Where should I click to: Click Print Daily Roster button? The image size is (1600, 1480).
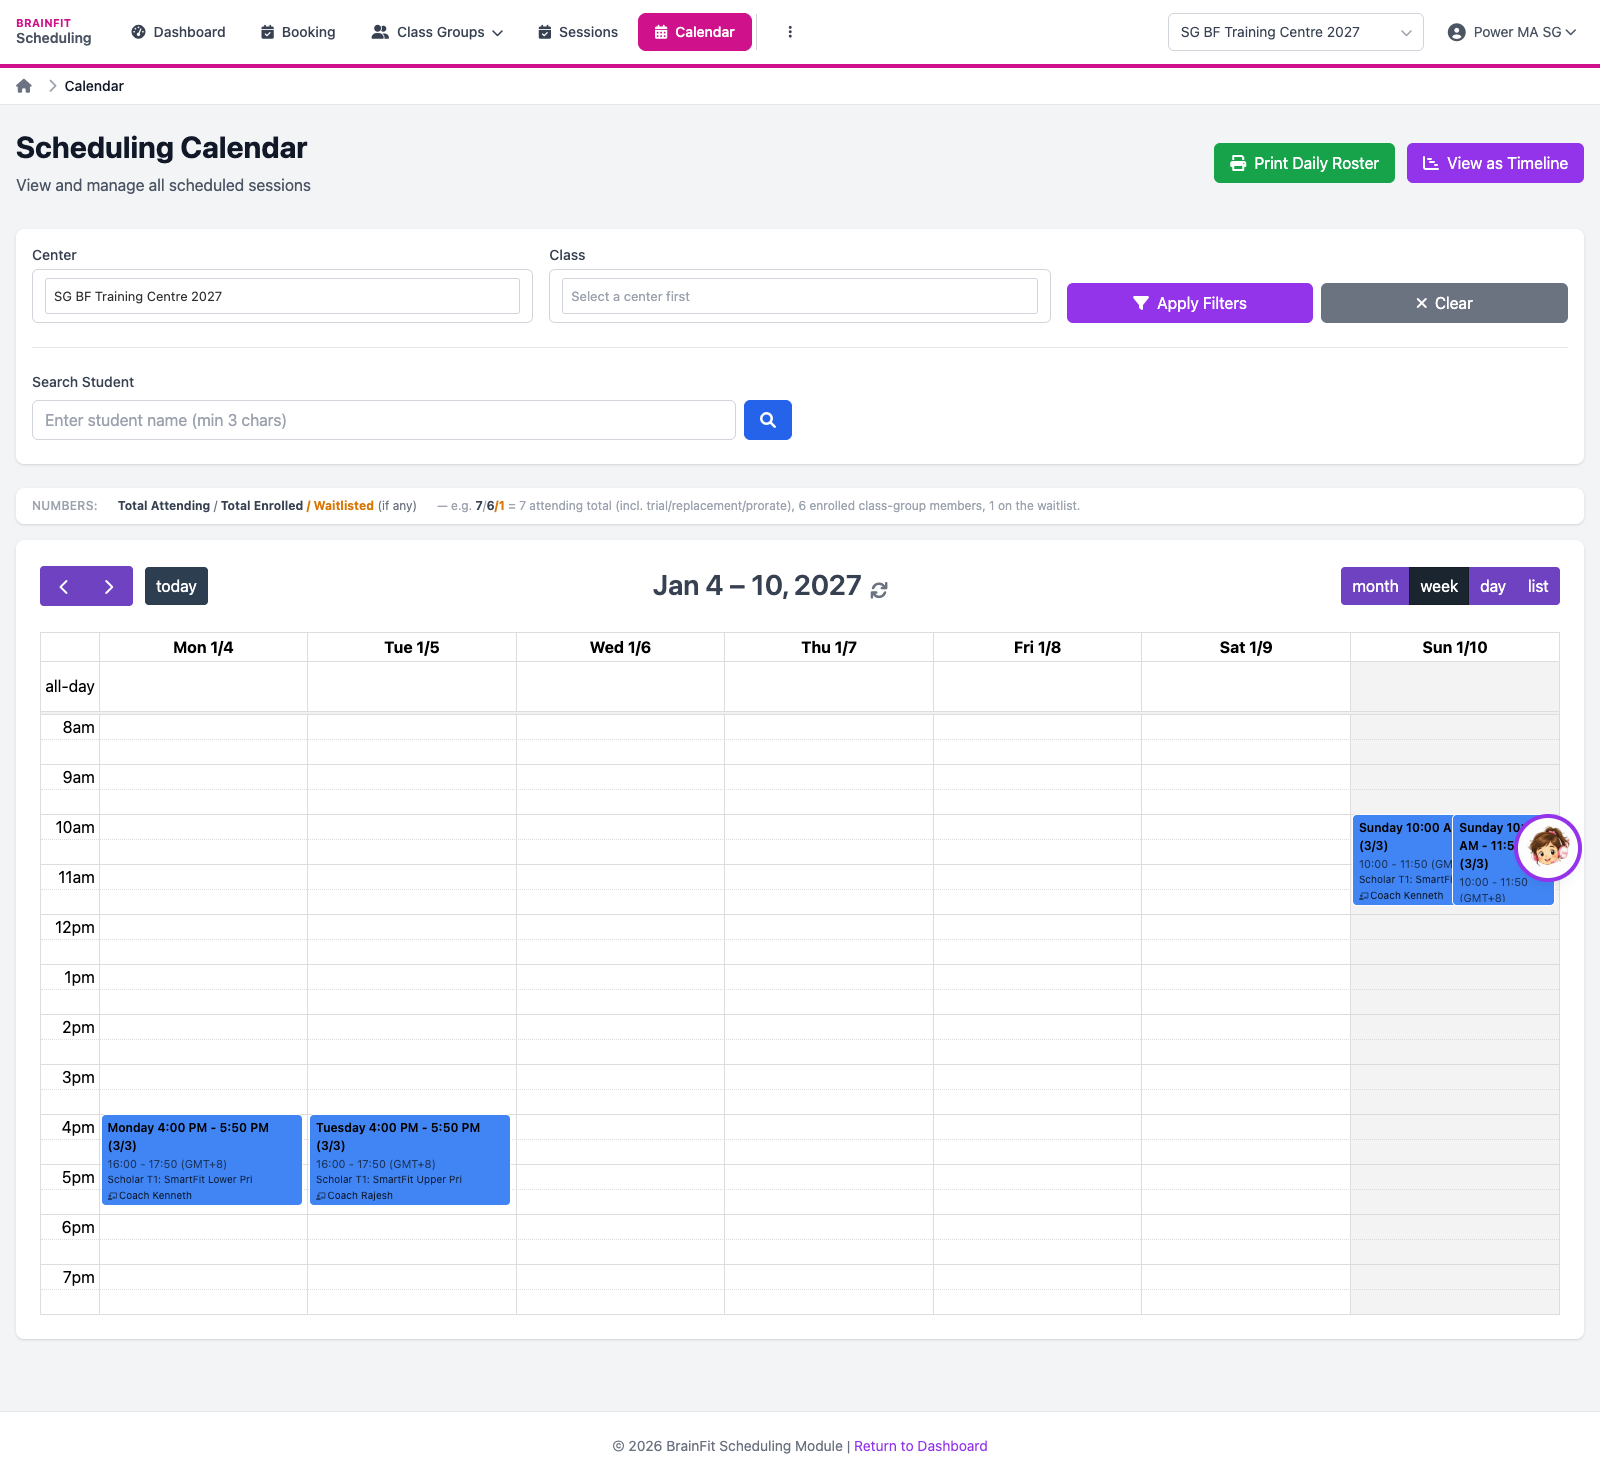point(1304,163)
